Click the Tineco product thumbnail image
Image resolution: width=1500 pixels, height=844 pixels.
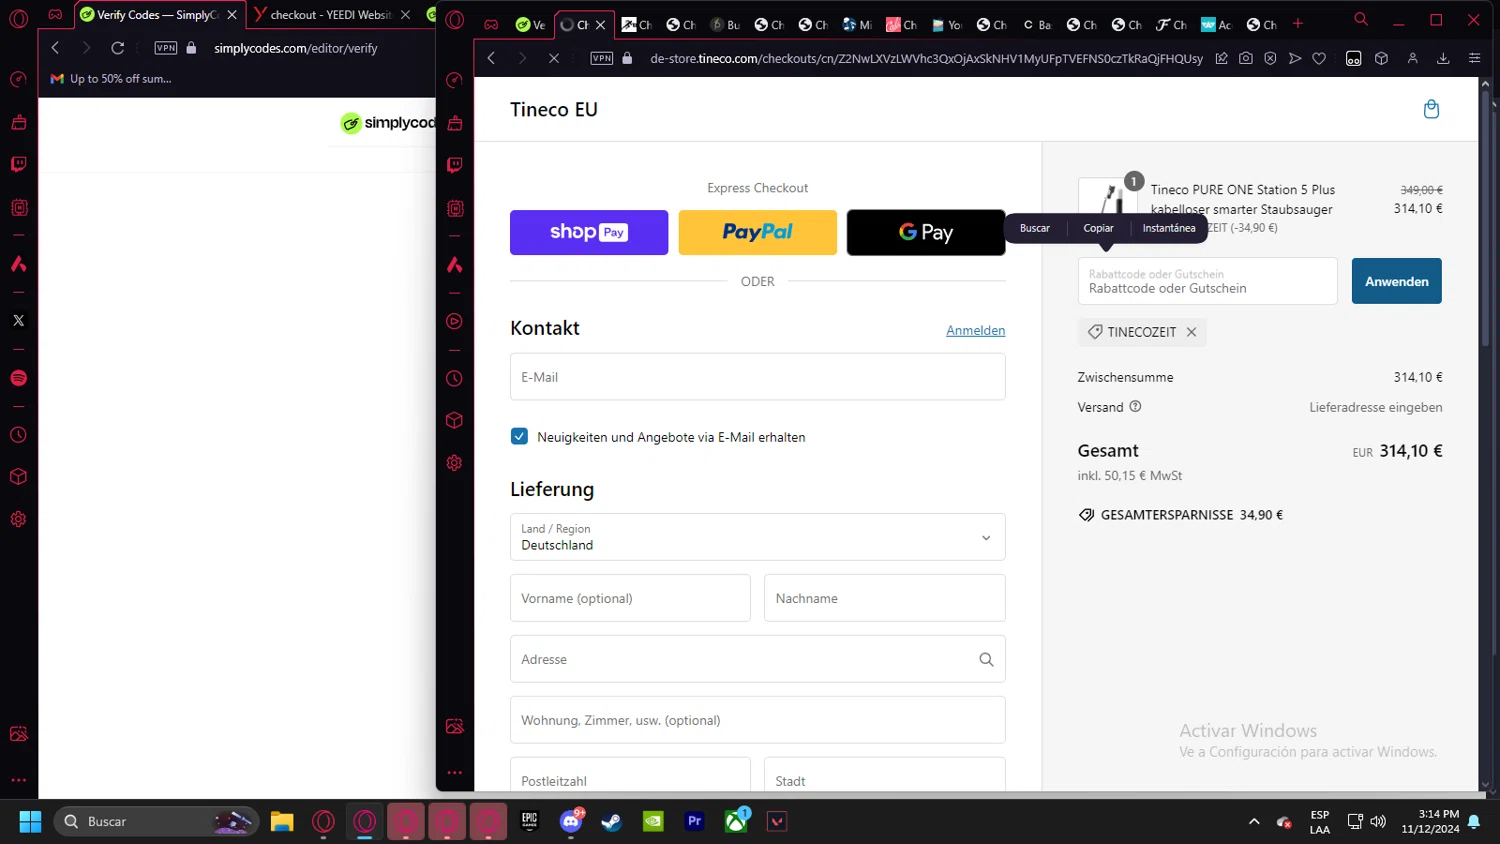(1107, 201)
